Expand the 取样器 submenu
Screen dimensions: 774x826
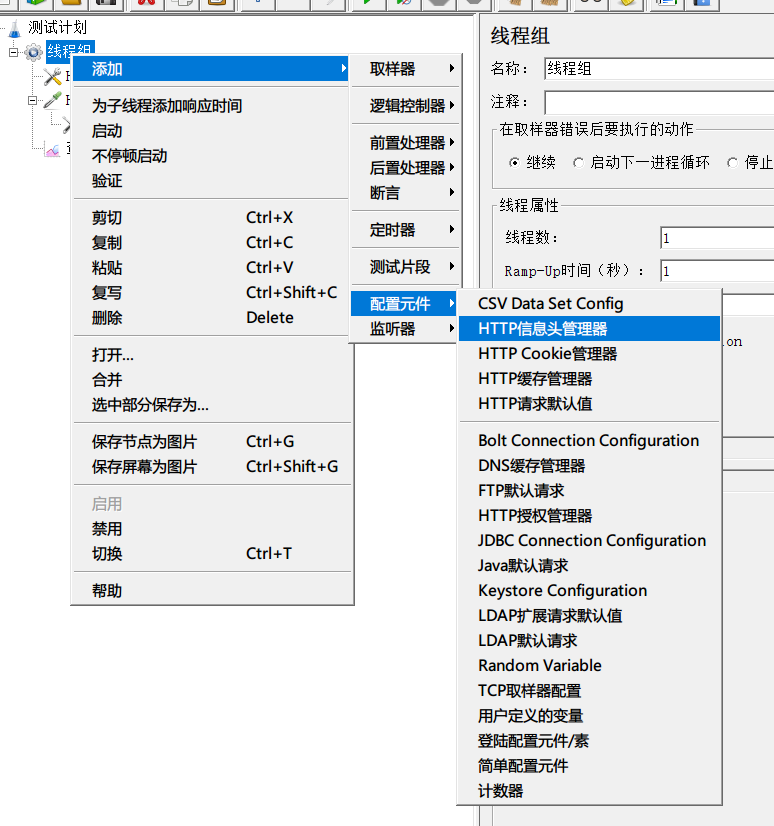pyautogui.click(x=406, y=68)
